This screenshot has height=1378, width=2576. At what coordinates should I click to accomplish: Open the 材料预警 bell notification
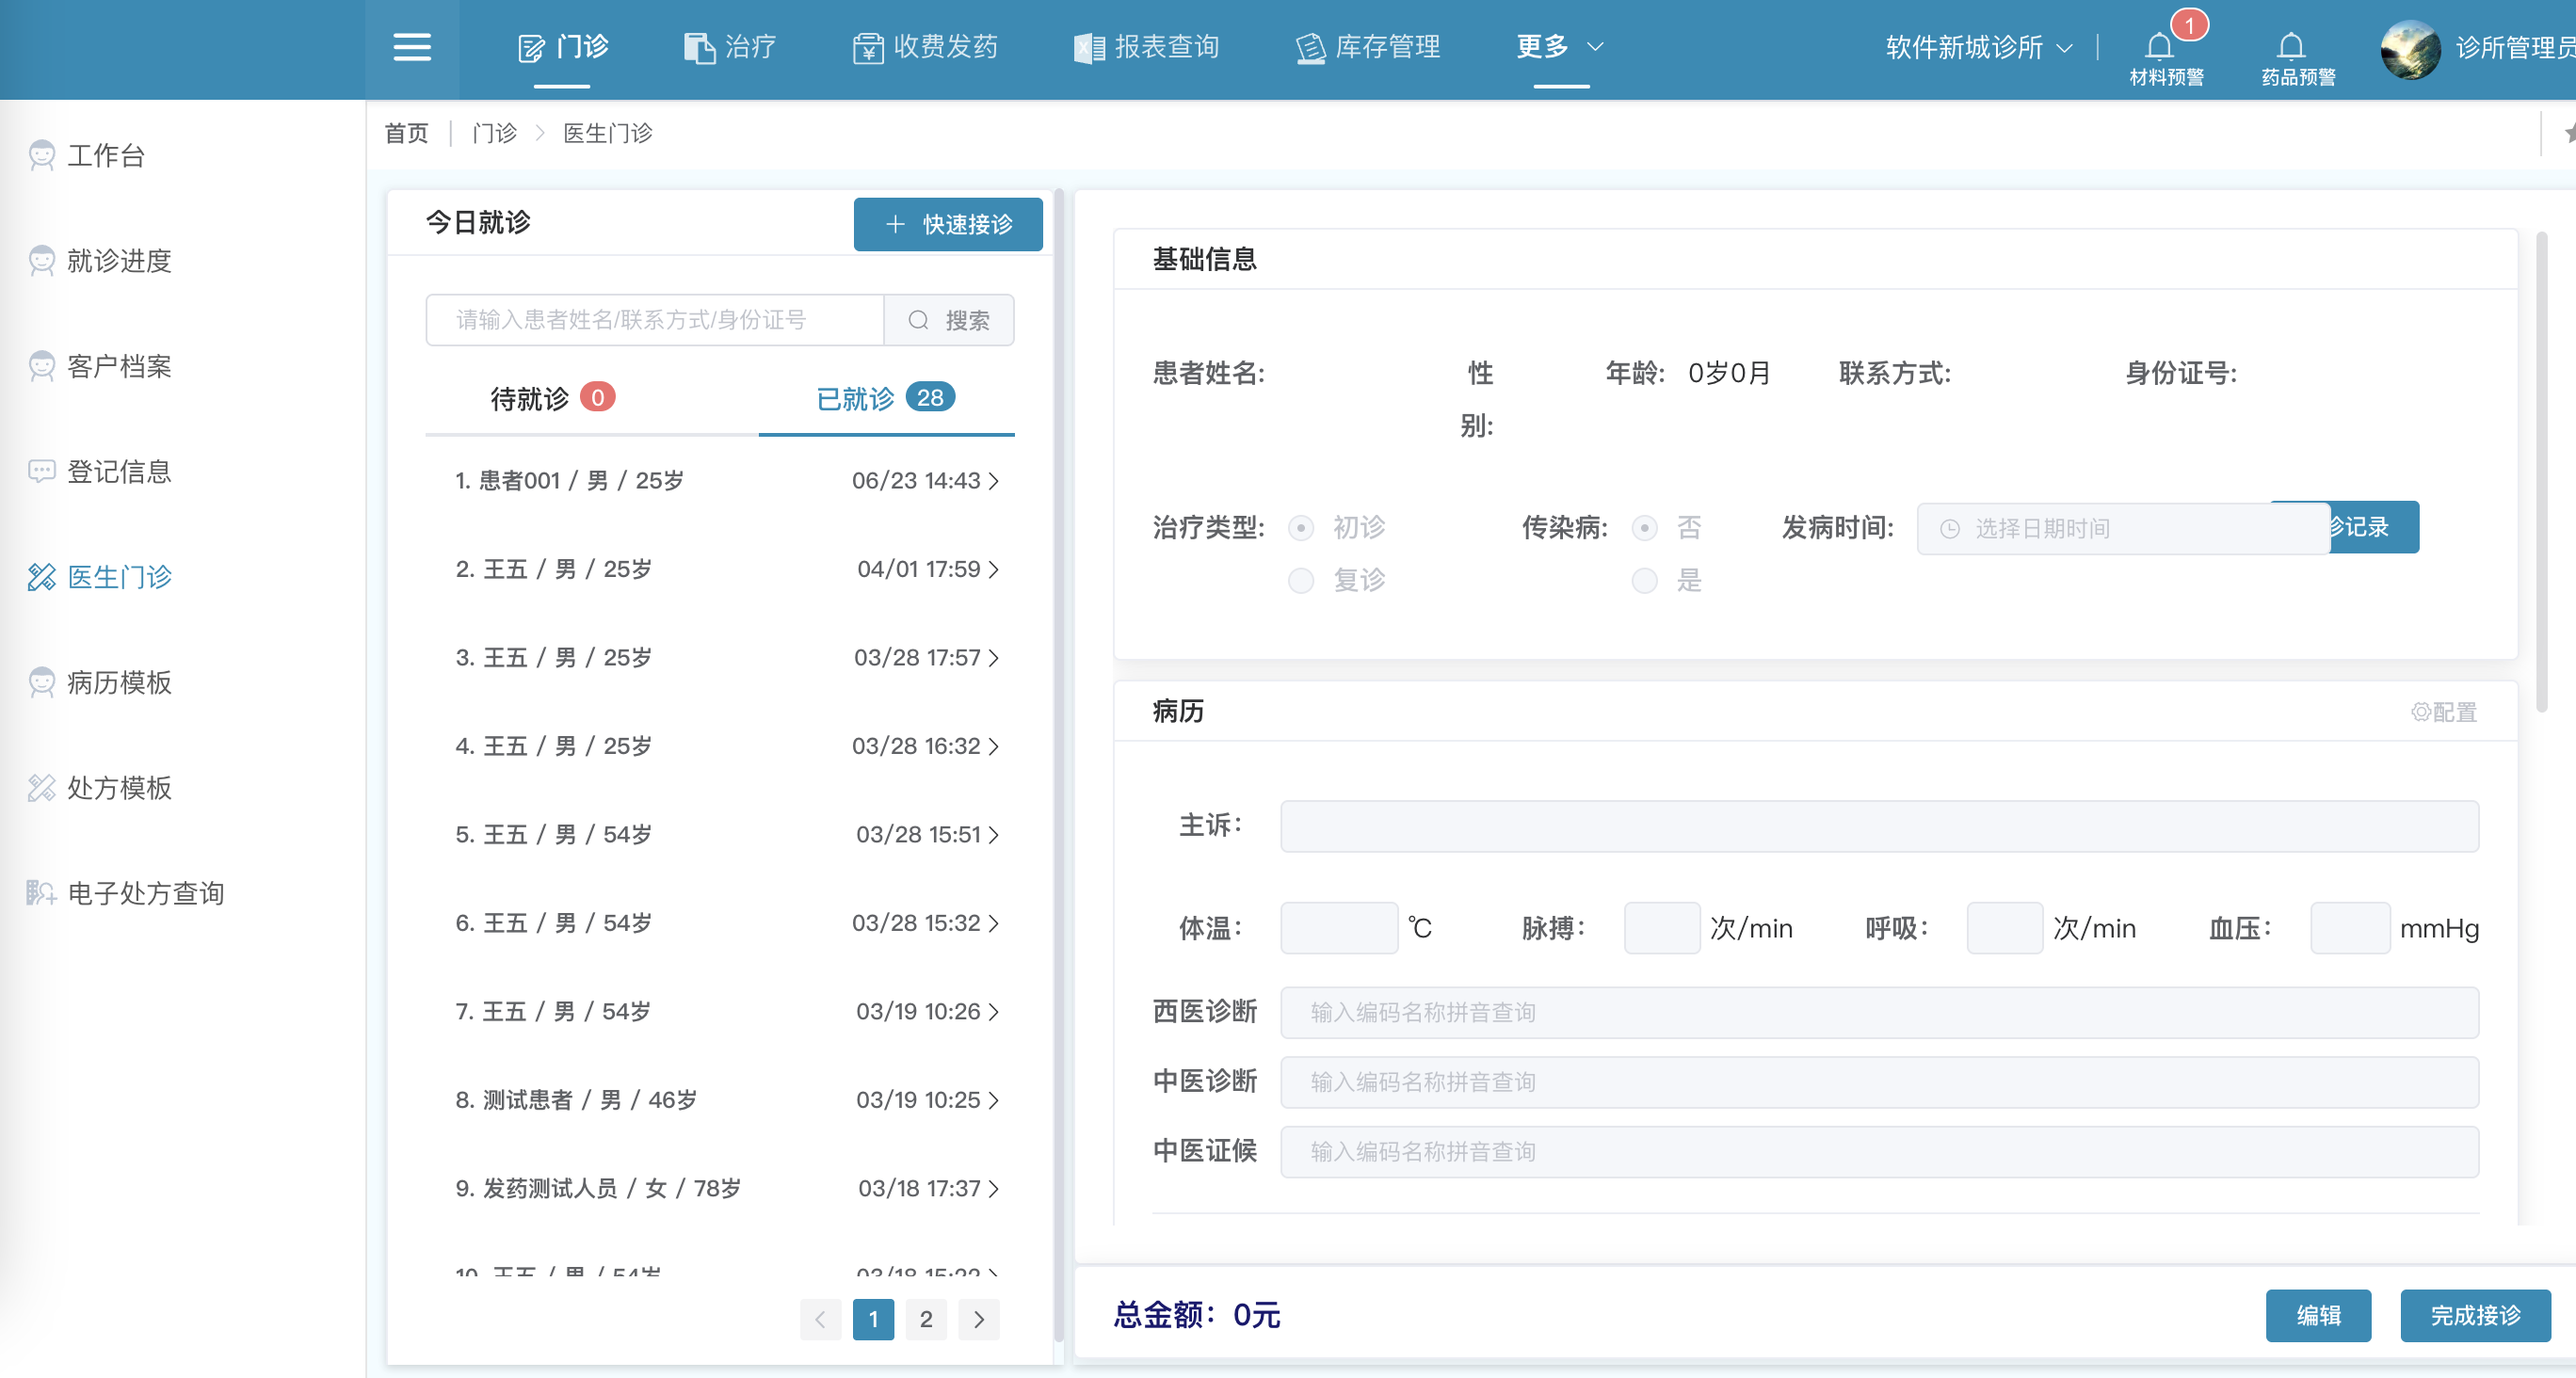point(2160,48)
